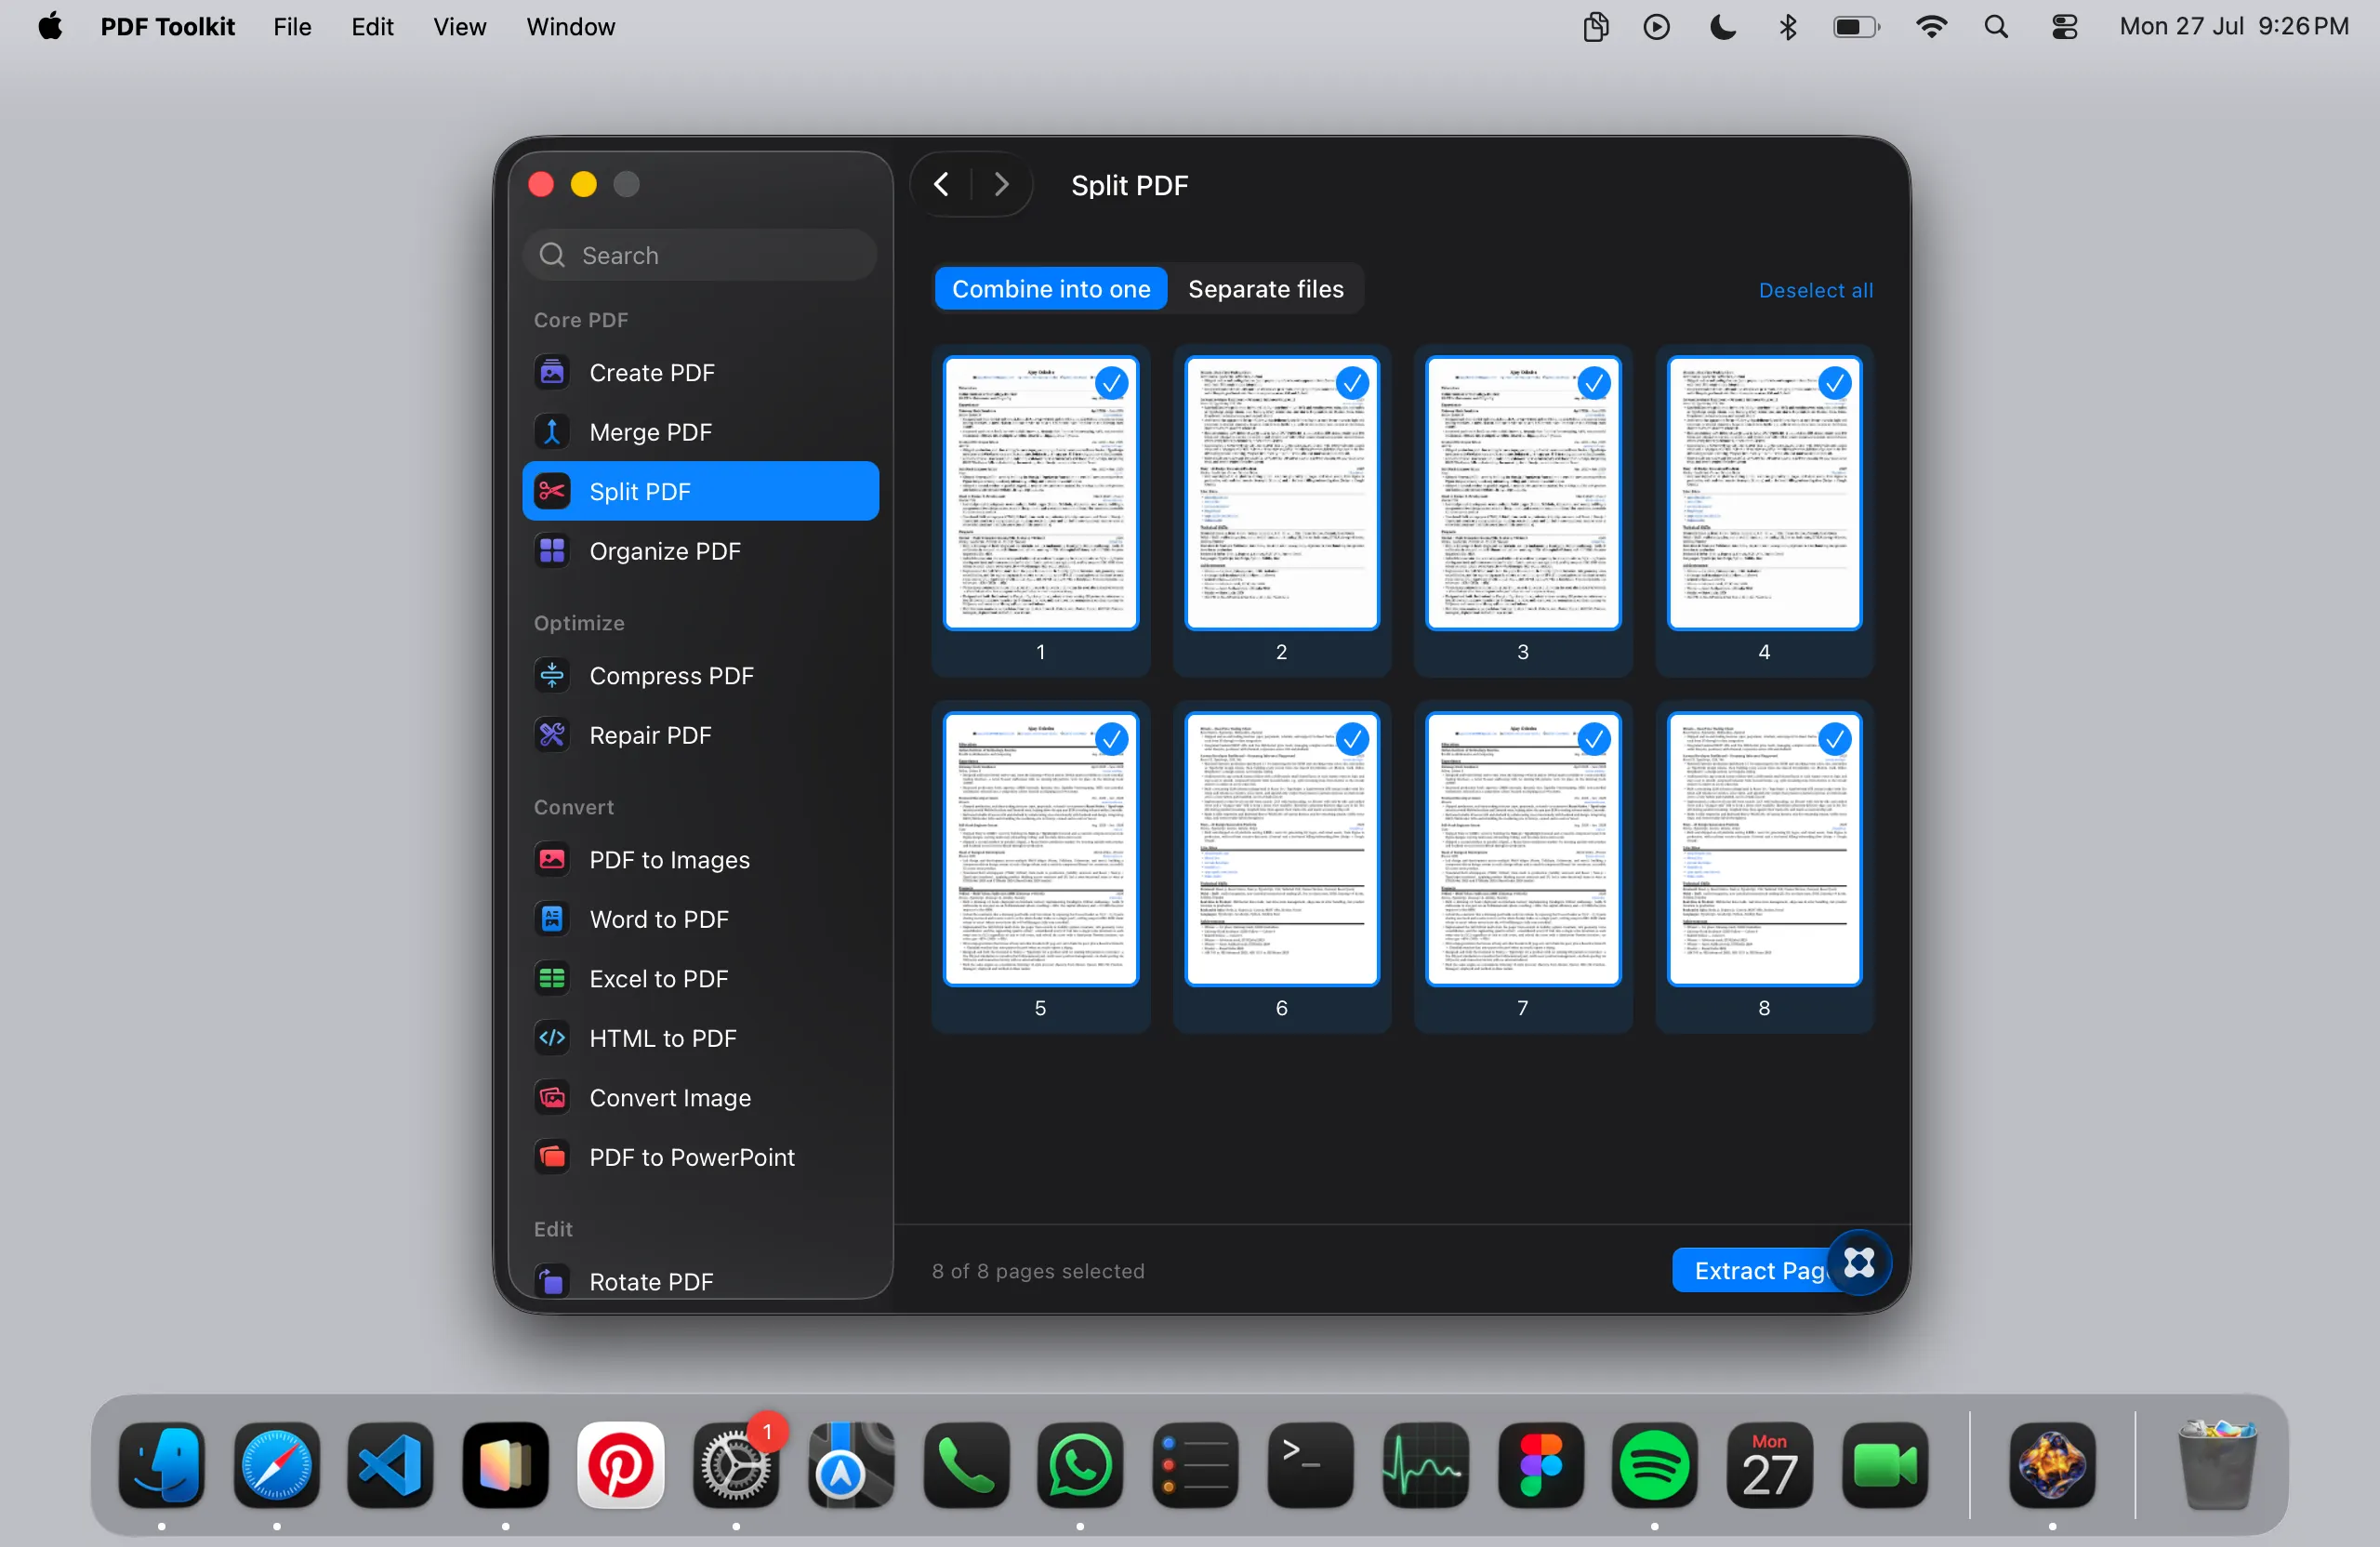Open the View menu
Screen dimensions: 2380x1547
(460, 27)
